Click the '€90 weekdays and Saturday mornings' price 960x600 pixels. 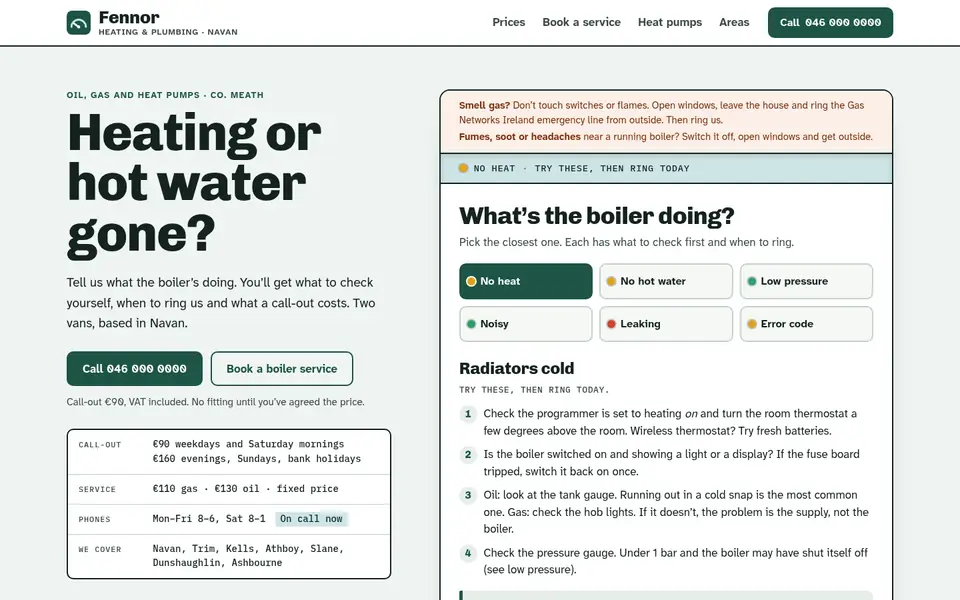pyautogui.click(x=248, y=444)
